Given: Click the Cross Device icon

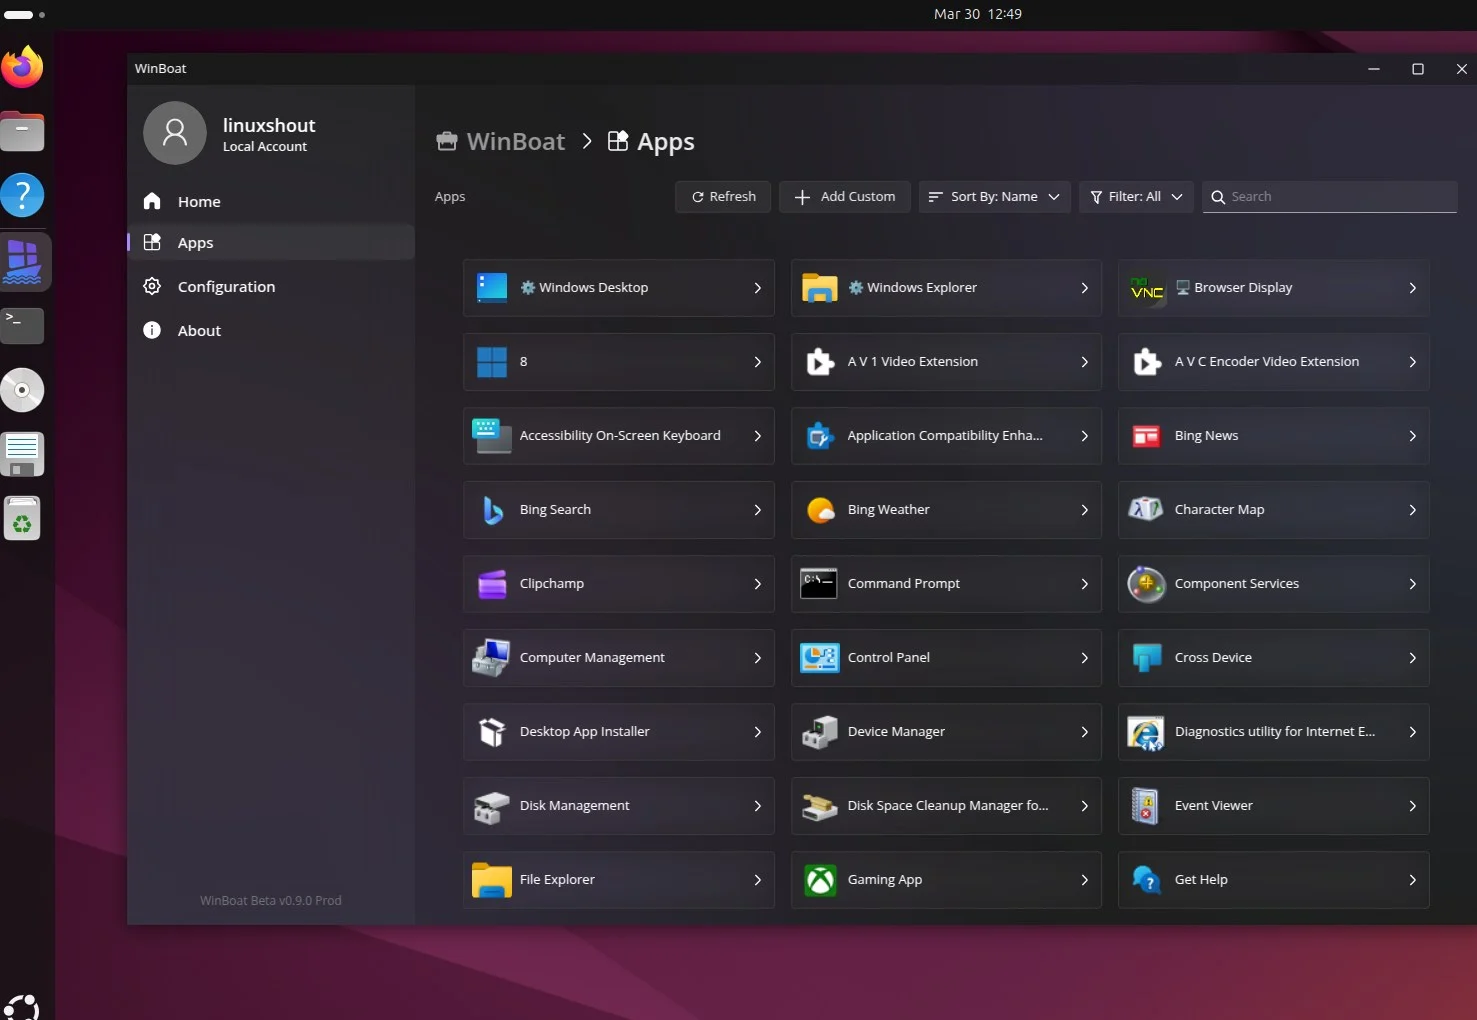Looking at the screenshot, I should coord(1147,658).
